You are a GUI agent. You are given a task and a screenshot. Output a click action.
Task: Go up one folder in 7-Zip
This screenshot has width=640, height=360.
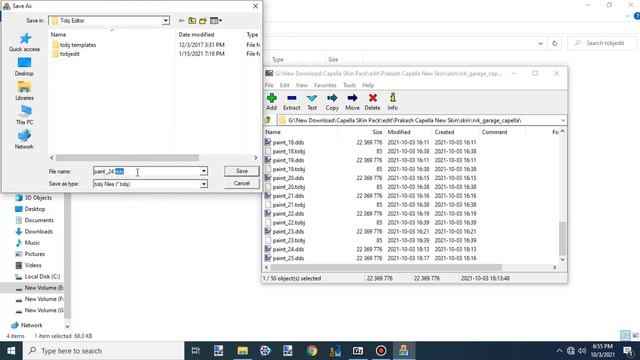[268, 120]
